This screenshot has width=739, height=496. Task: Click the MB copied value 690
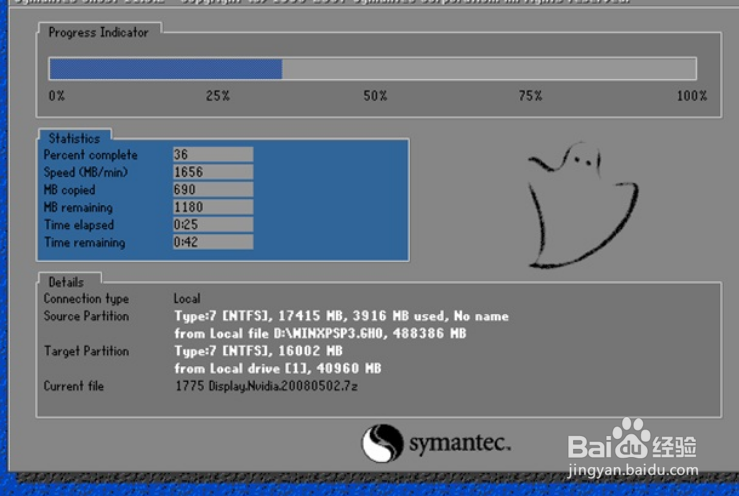[x=213, y=189]
